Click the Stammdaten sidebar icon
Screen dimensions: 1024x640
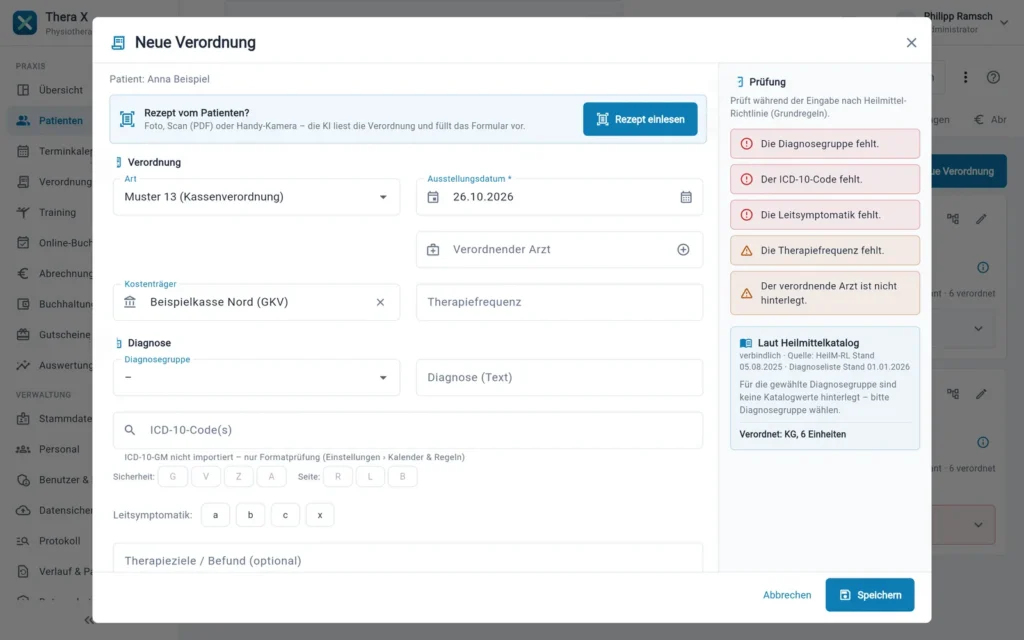coord(23,419)
